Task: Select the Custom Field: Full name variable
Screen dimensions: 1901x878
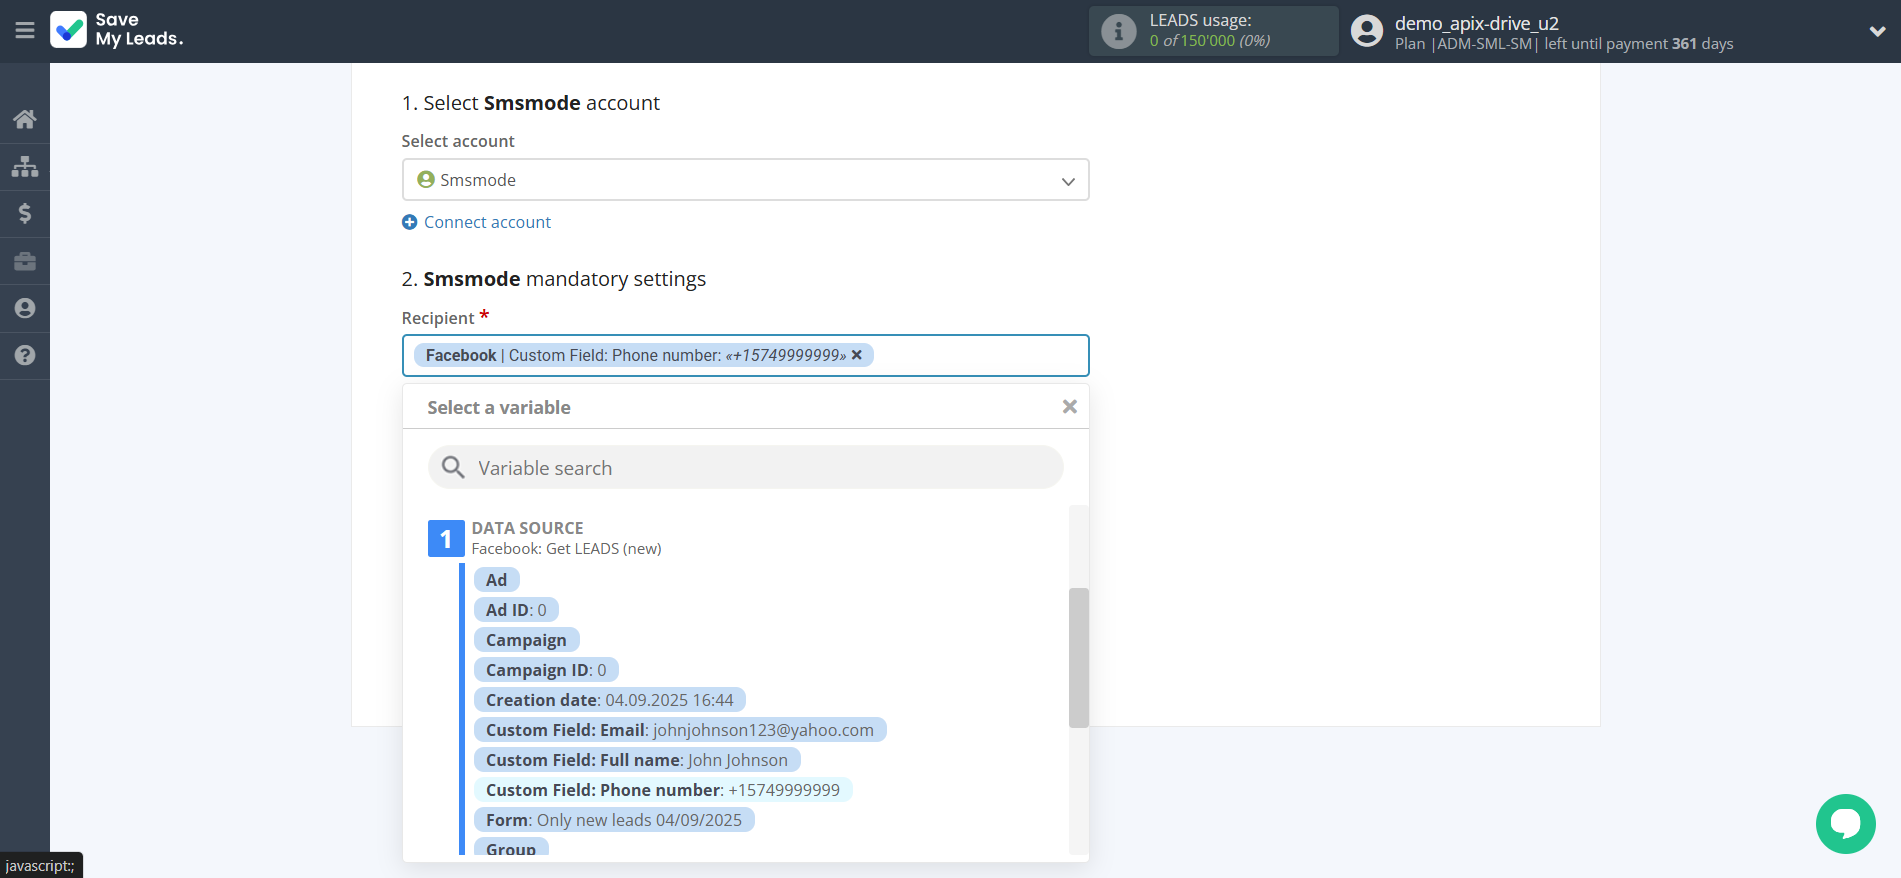Action: click(x=636, y=760)
